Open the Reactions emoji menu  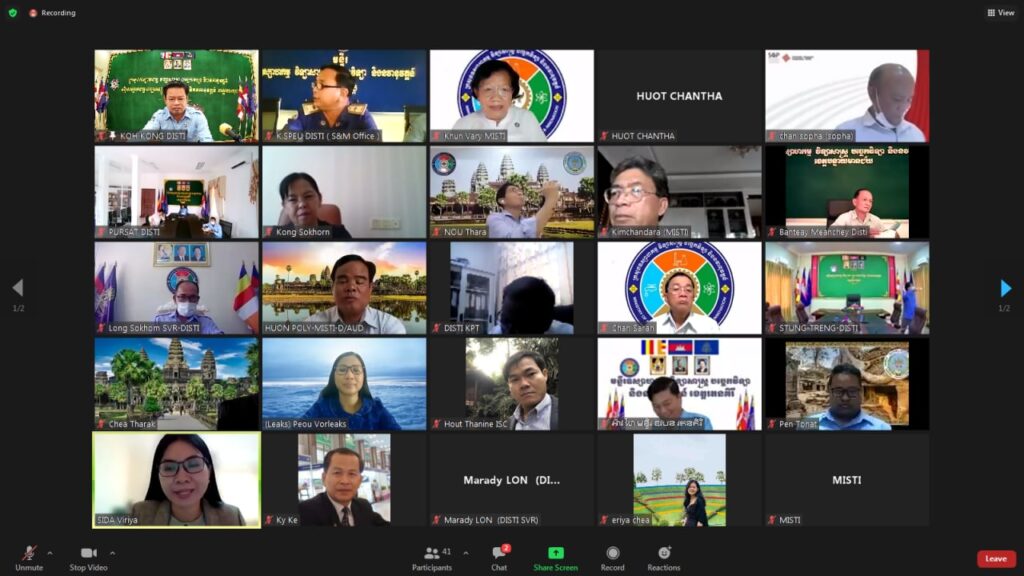click(x=663, y=554)
